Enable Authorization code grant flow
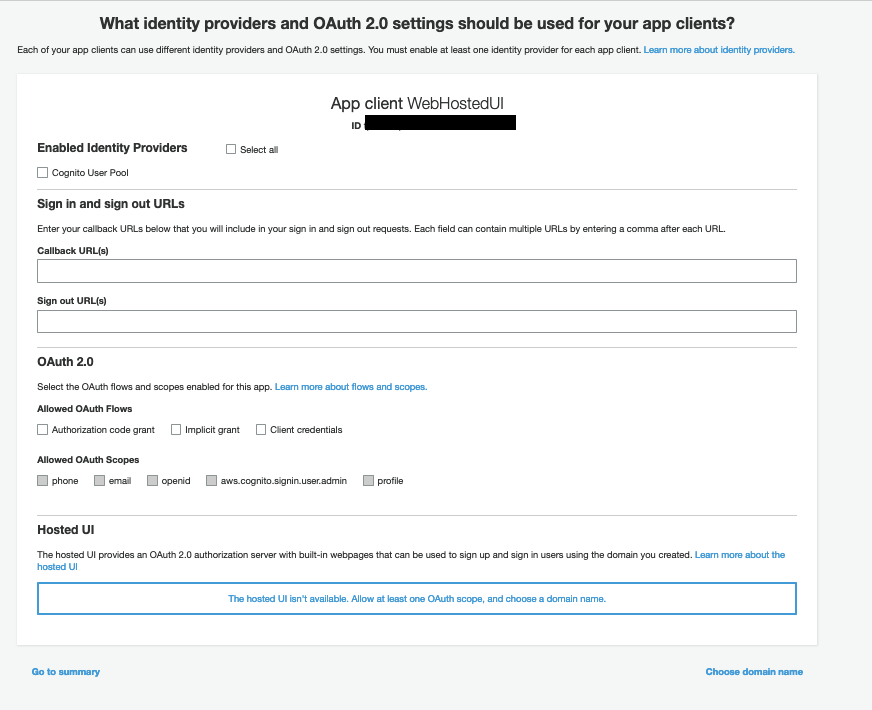Screen dimensions: 872x710 coord(43,430)
